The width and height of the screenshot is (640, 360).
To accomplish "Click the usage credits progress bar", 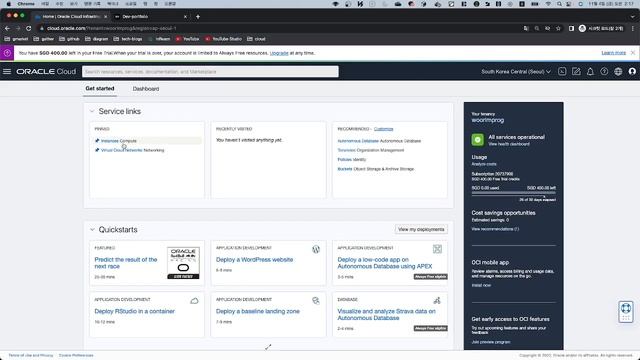I will pyautogui.click(x=513, y=194).
